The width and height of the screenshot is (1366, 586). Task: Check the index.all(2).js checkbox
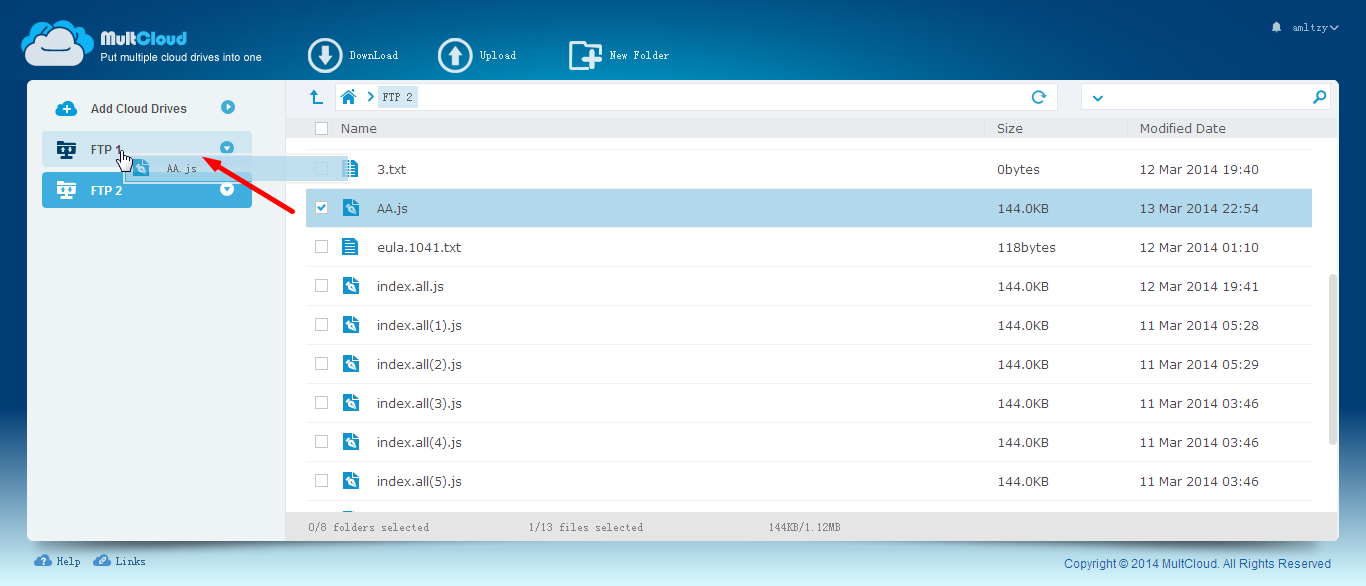[321, 364]
